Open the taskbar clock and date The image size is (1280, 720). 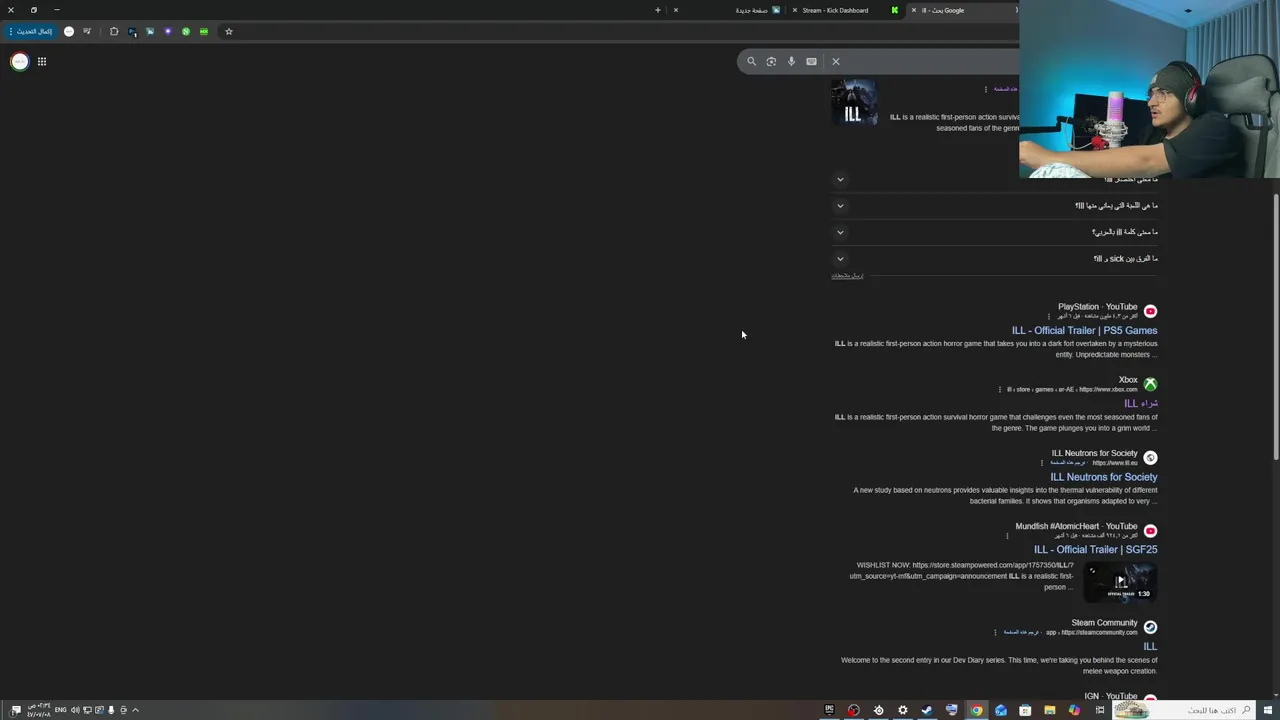38,710
